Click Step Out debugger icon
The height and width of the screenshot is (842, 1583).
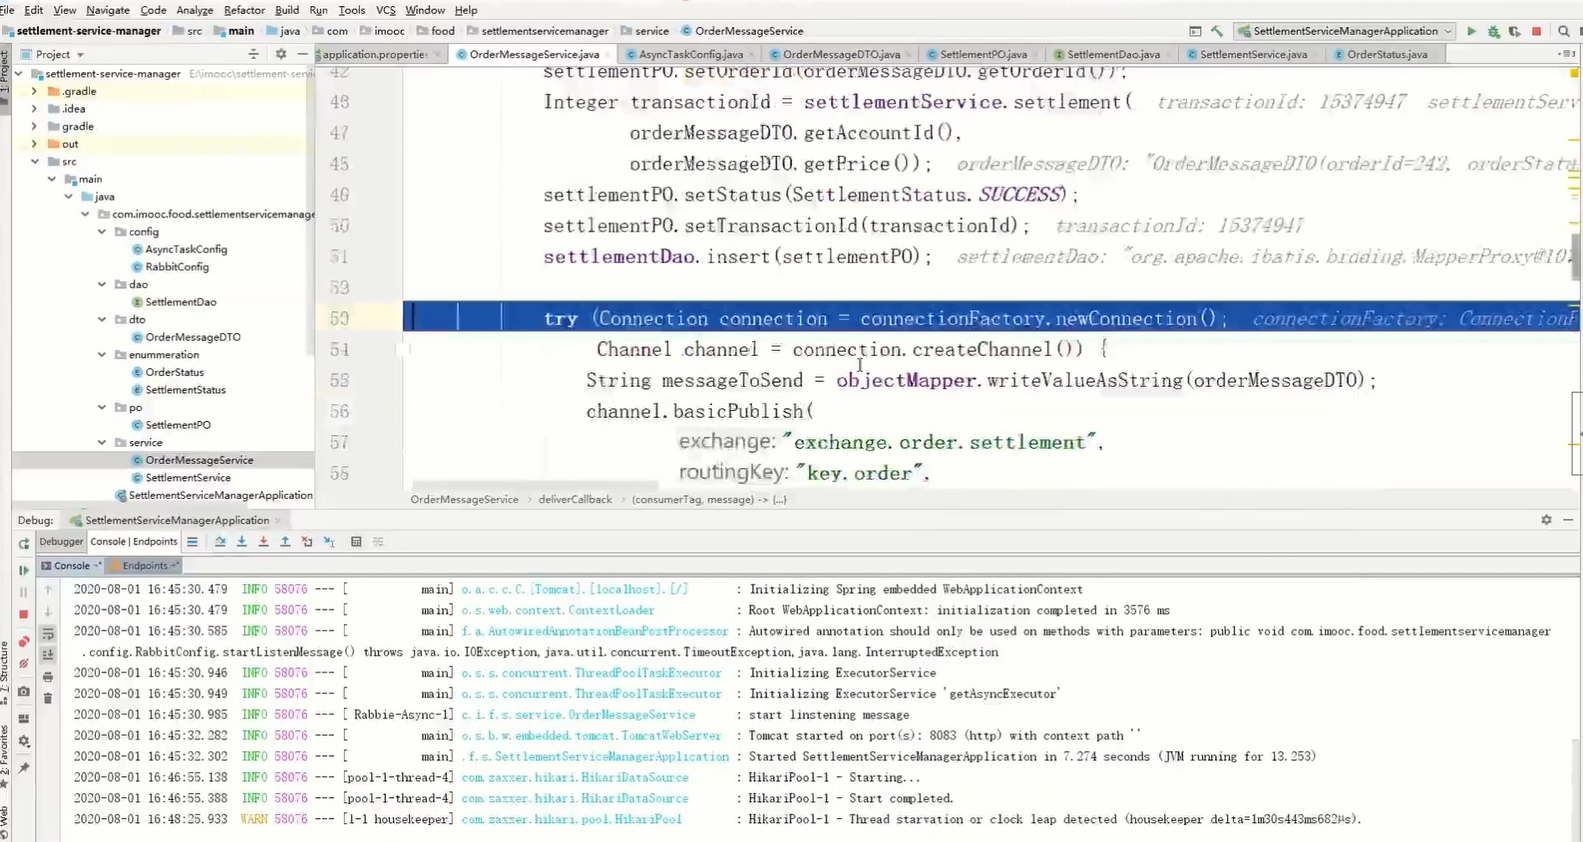(285, 542)
